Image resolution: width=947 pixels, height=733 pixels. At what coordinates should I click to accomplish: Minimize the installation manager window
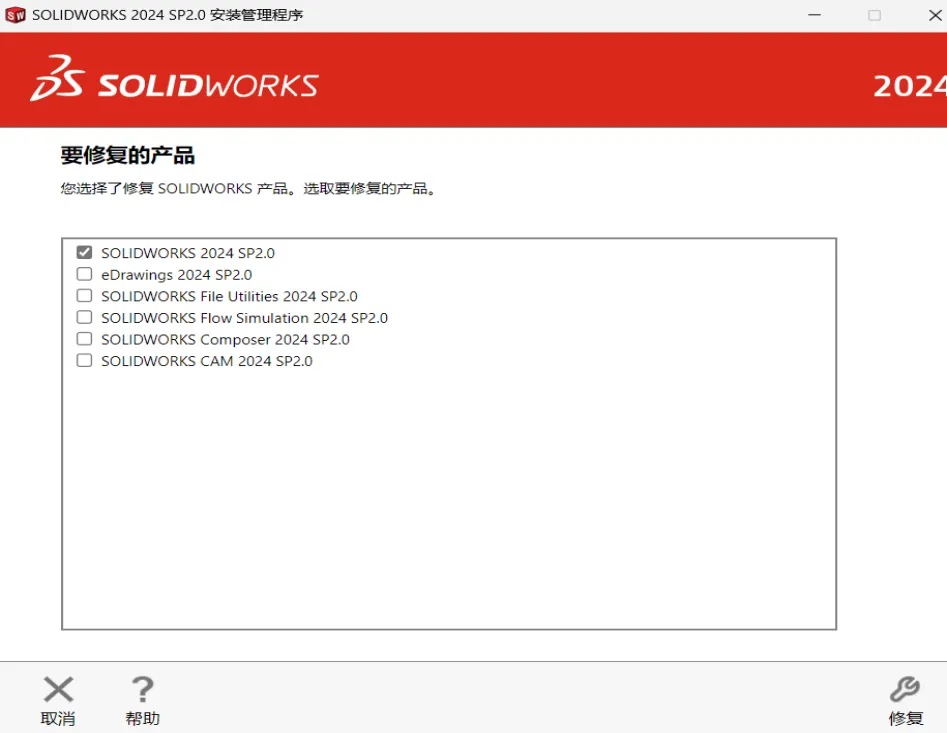pos(812,15)
